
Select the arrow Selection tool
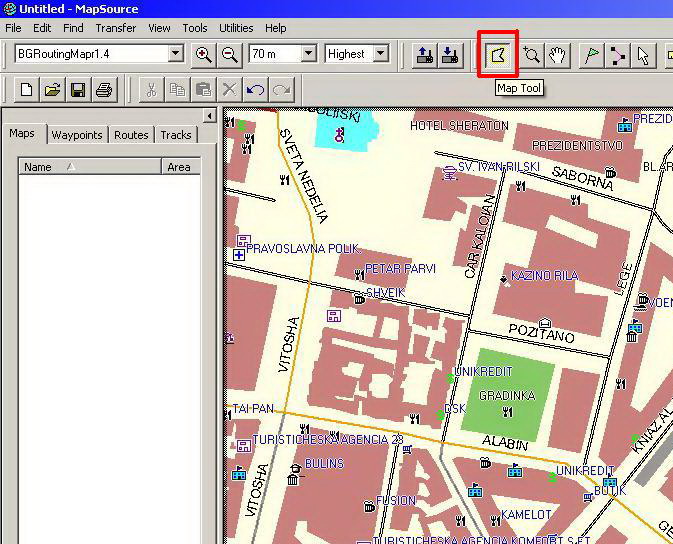(x=643, y=55)
